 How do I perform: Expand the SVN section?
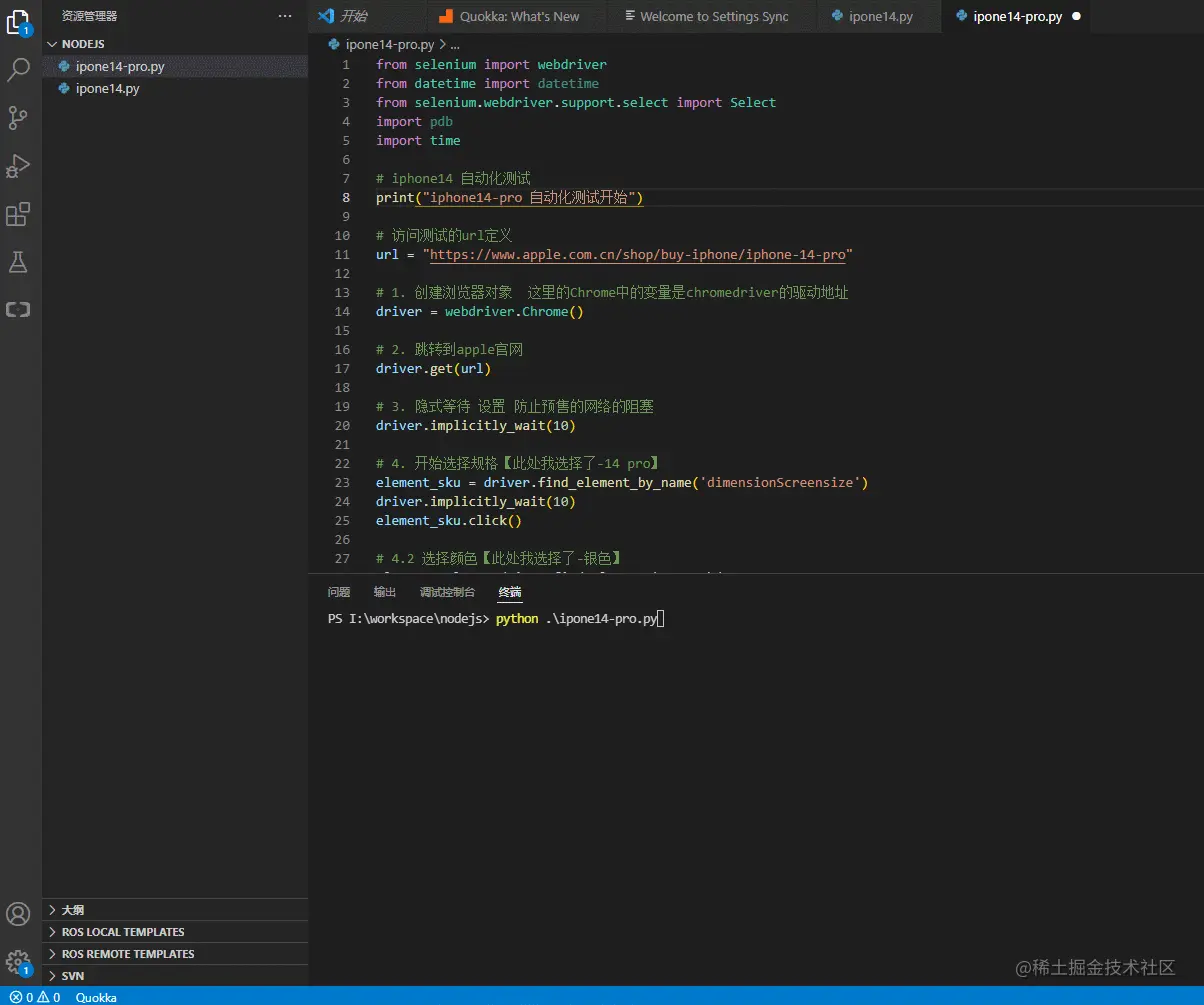(175, 976)
